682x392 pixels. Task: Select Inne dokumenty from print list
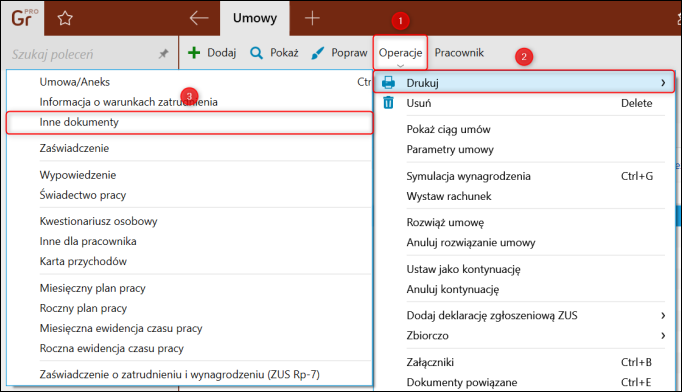pos(190,122)
